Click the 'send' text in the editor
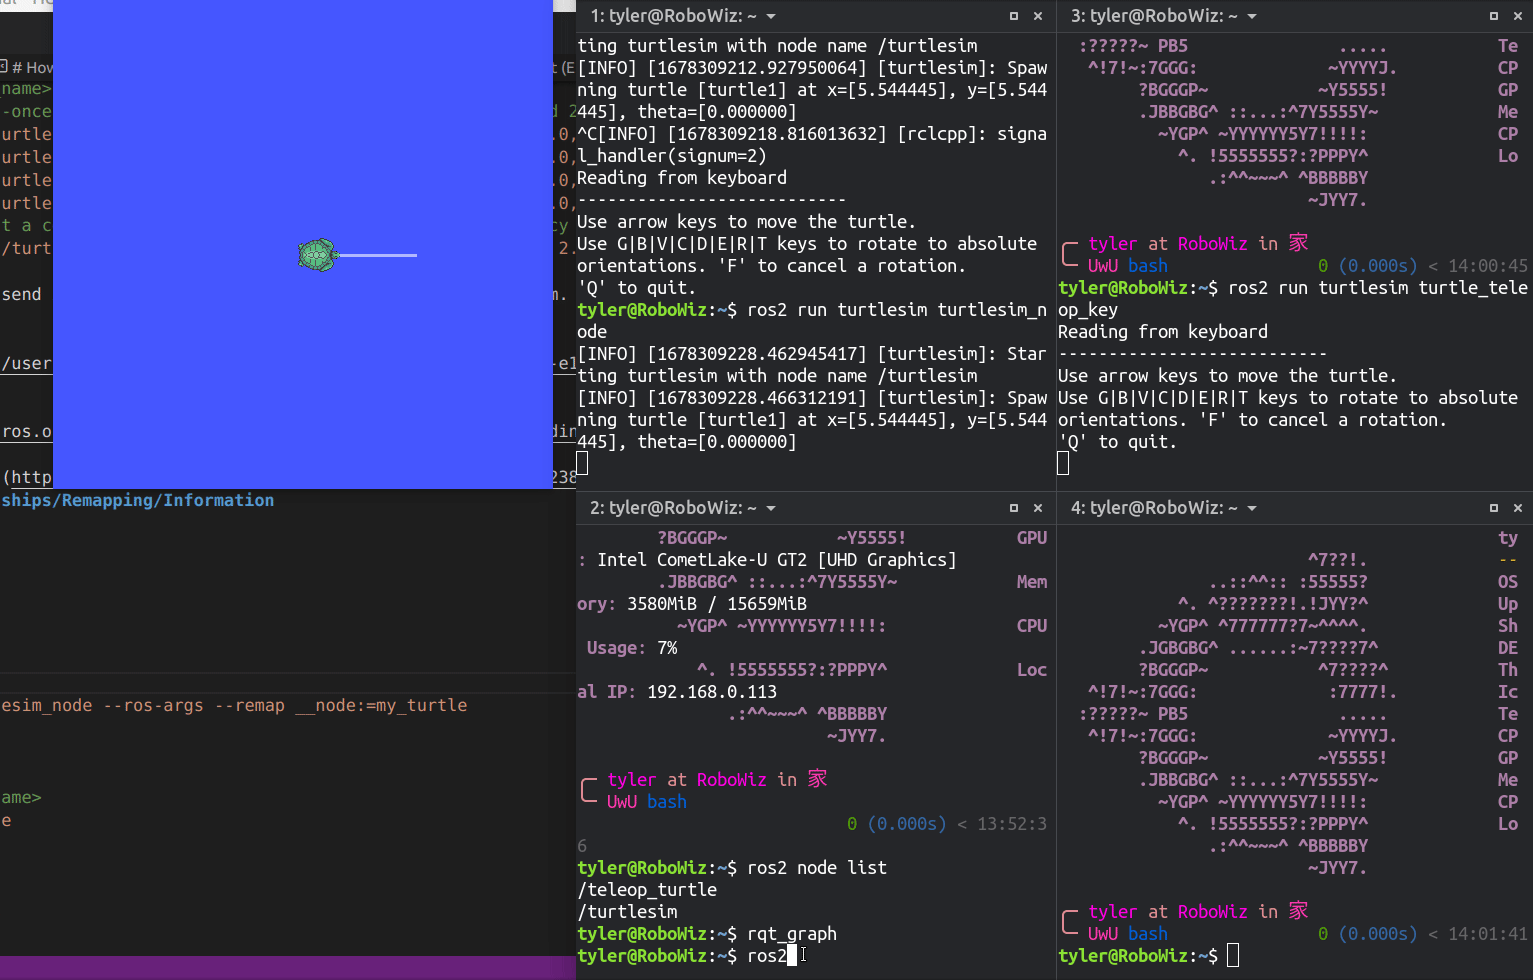The image size is (1533, 980). click(x=22, y=295)
